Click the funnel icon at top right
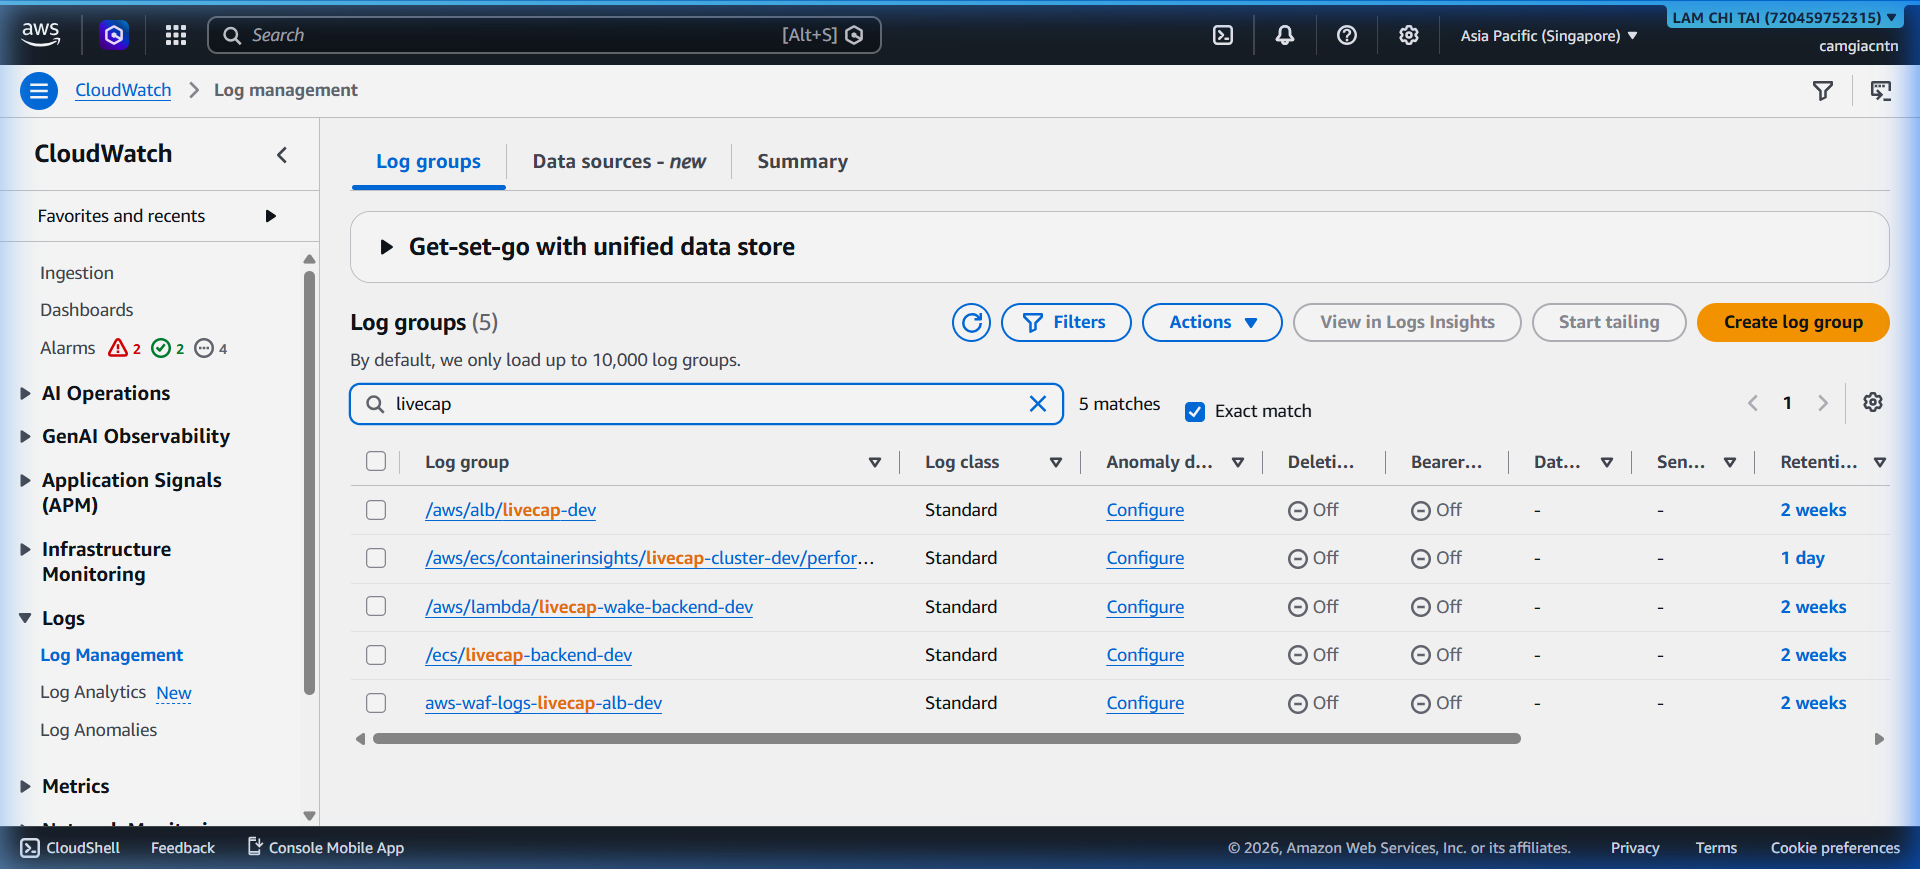The image size is (1920, 869). pos(1823,91)
